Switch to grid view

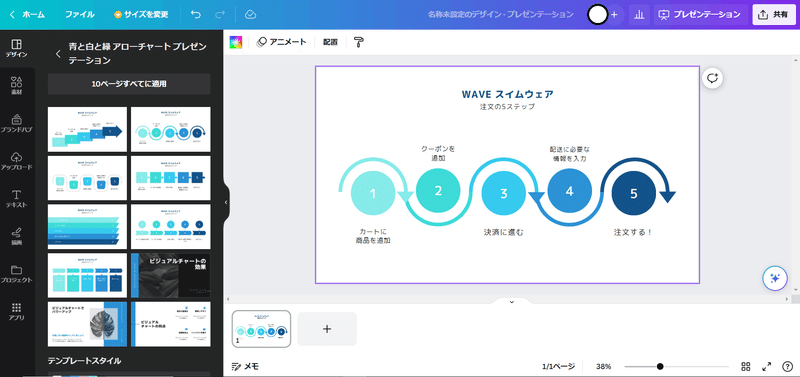click(x=746, y=366)
